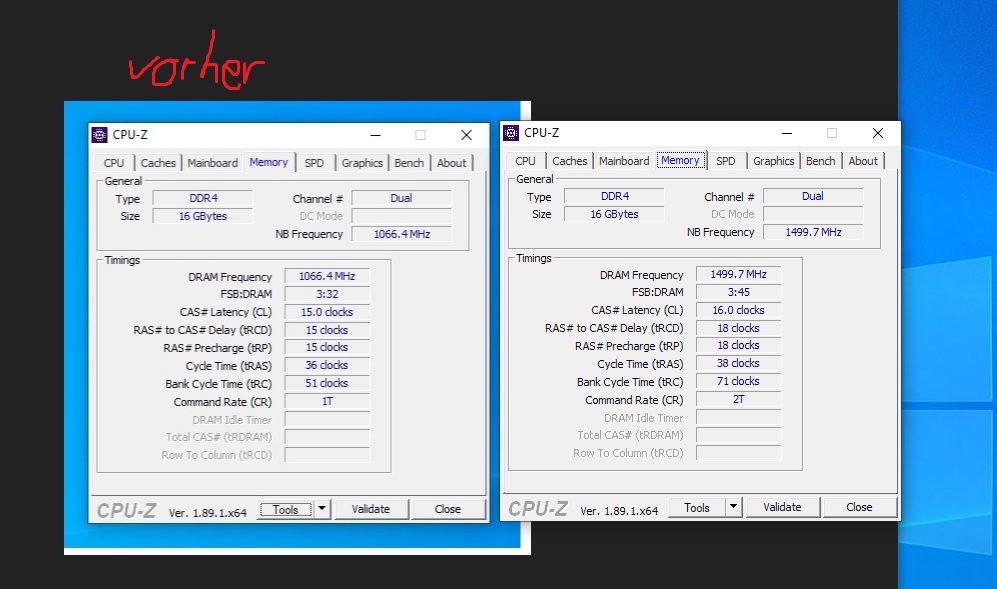This screenshot has height=589, width=997.
Task: Switch to Mainboard tab in left CPU-Z window
Action: click(x=212, y=163)
